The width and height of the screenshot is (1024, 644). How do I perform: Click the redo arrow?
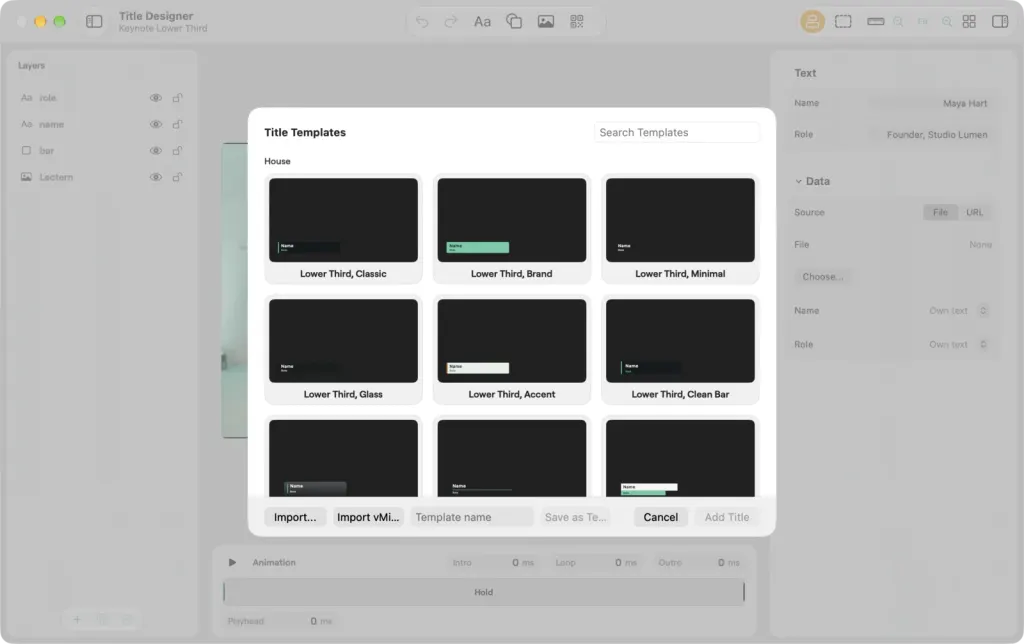pos(451,22)
